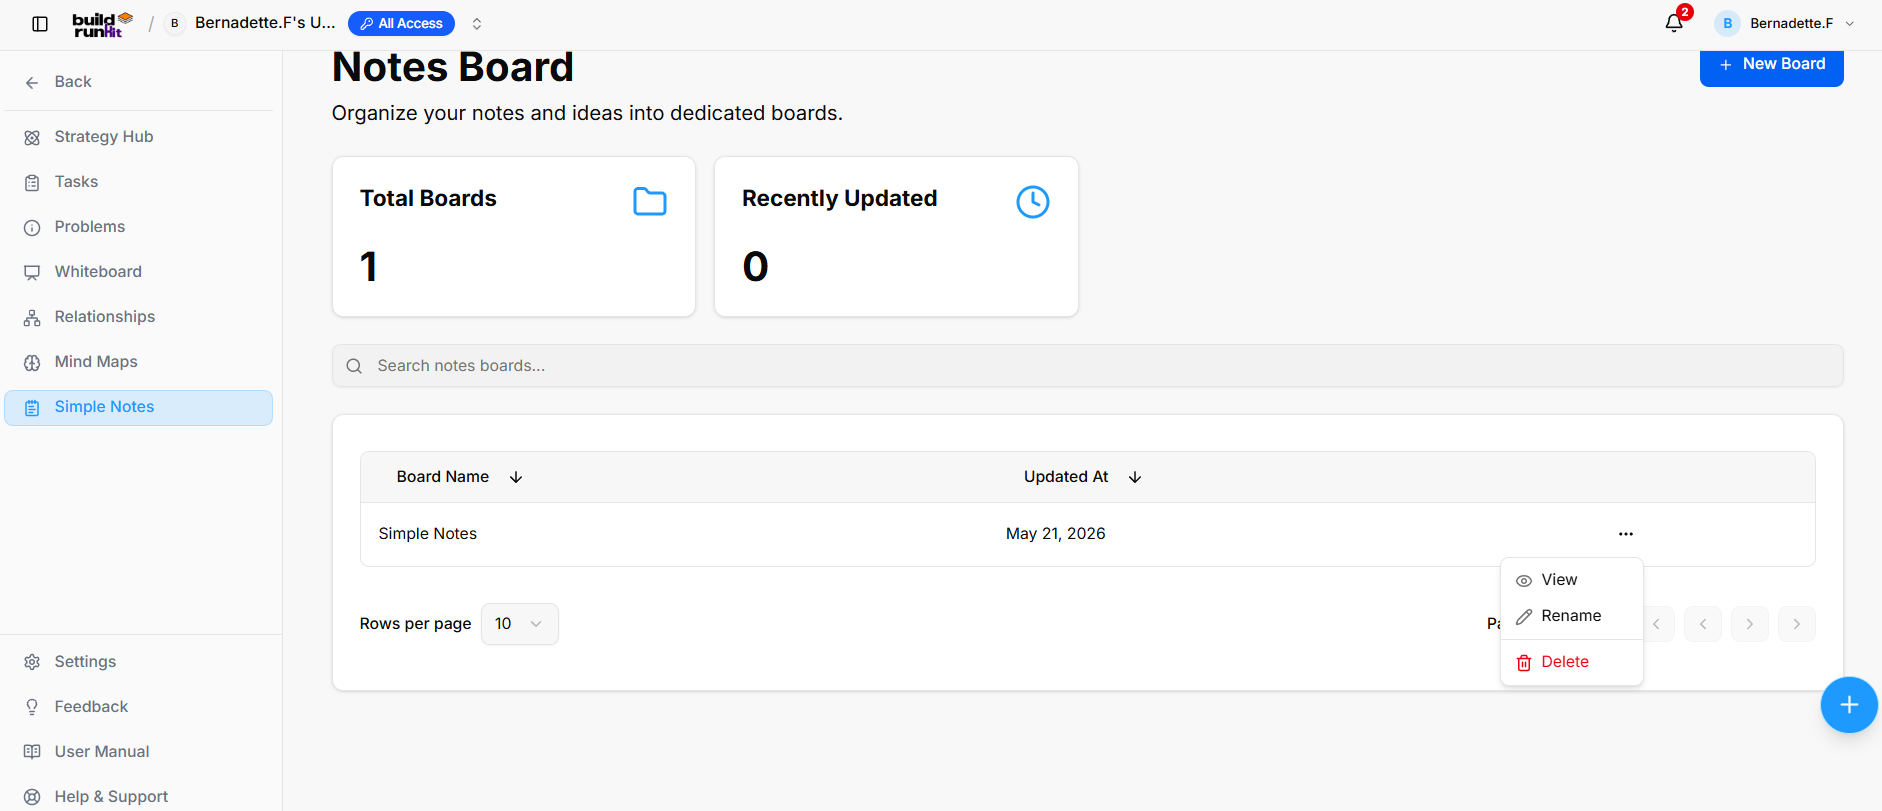Jump to the last page arrow
Screen dimensions: 1882x811
pos(1797,624)
